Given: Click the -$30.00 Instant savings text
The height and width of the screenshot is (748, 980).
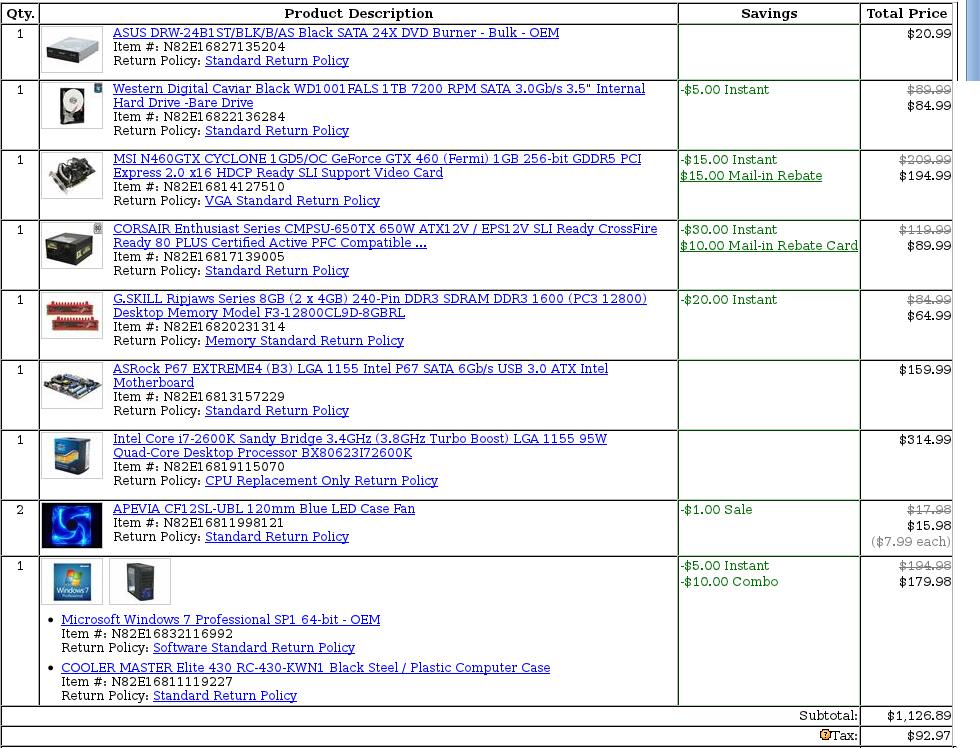Looking at the screenshot, I should pos(729,230).
